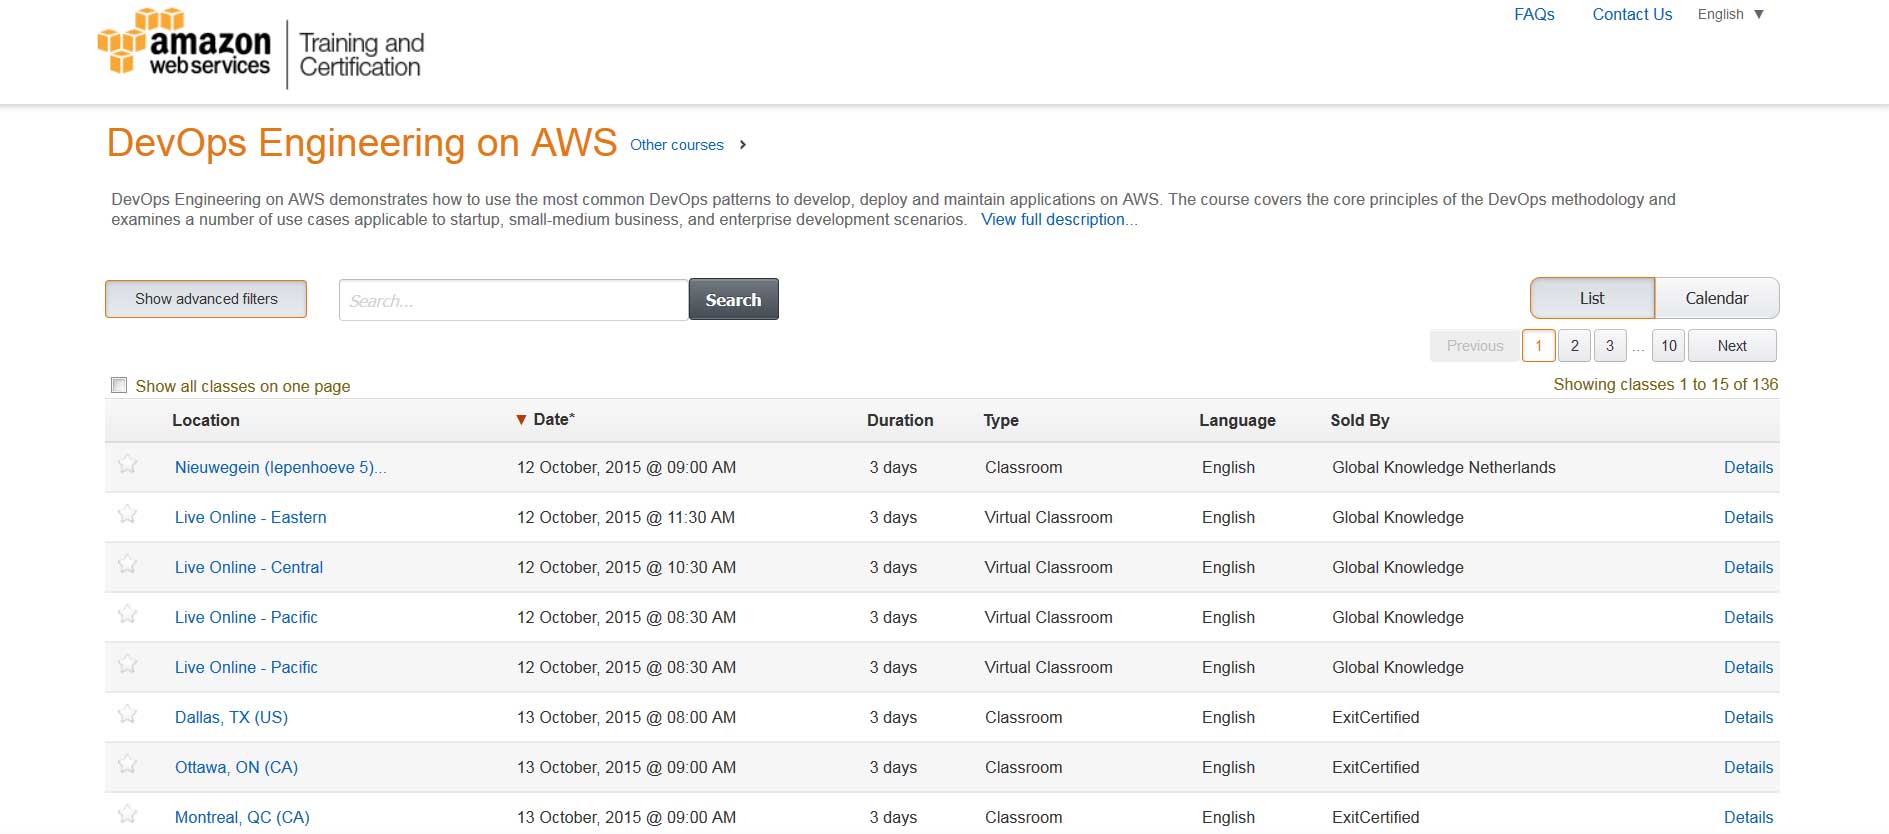View Details for the Montreal class
Viewport: 1889px width, 834px height.
pos(1748,817)
